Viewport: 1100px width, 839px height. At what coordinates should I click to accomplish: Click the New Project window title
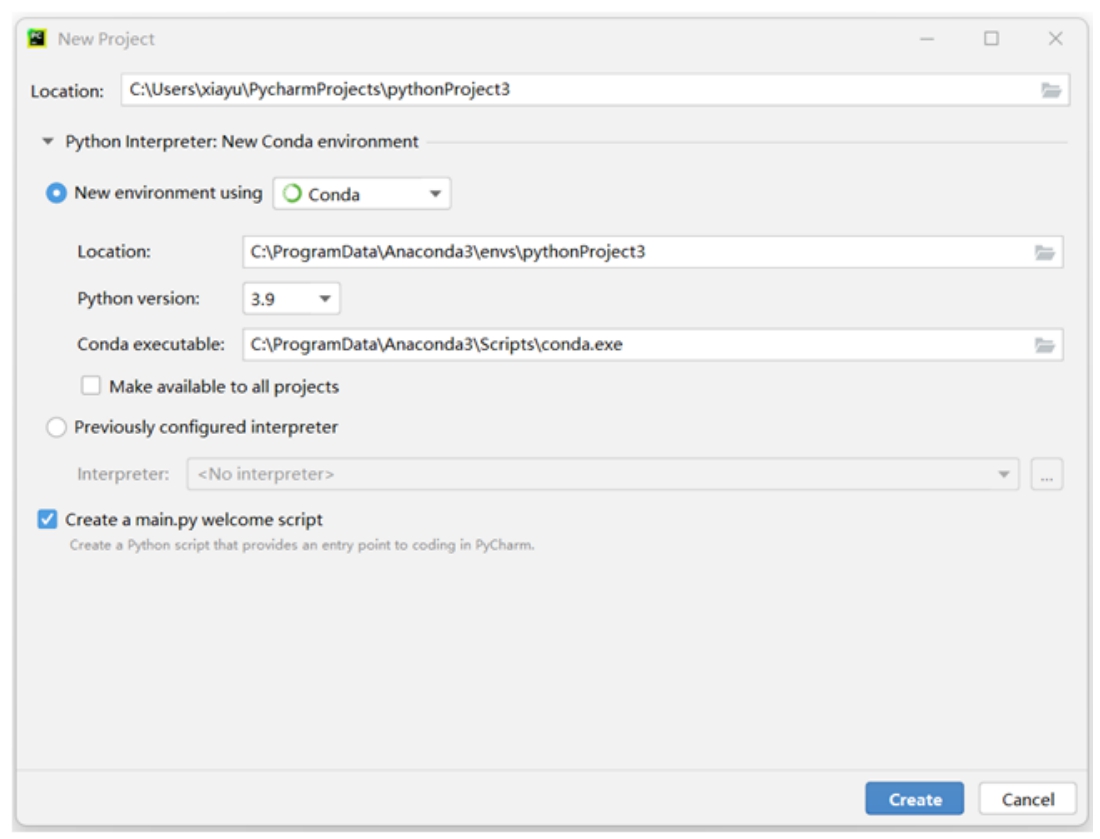pos(106,39)
